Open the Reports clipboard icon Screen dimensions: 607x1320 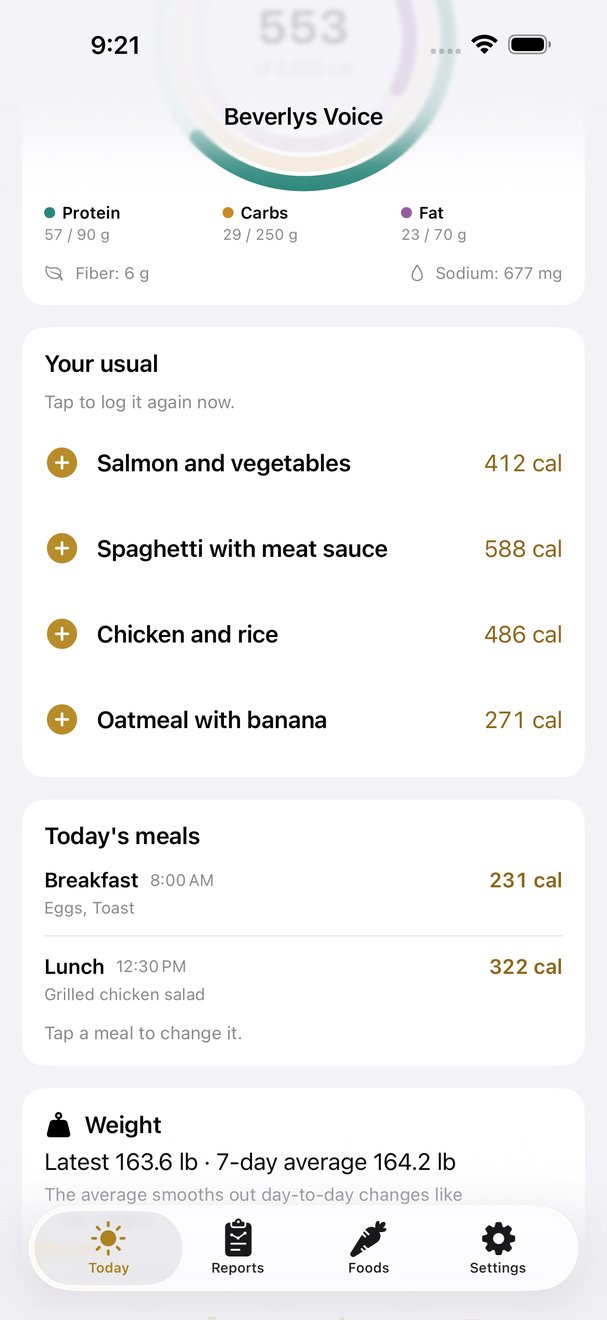pos(238,1238)
